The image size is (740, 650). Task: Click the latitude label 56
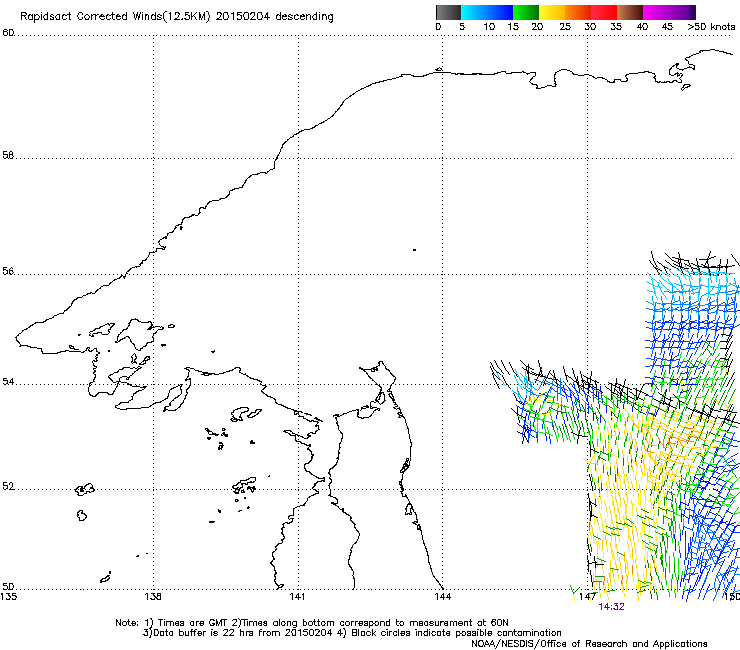(8, 271)
